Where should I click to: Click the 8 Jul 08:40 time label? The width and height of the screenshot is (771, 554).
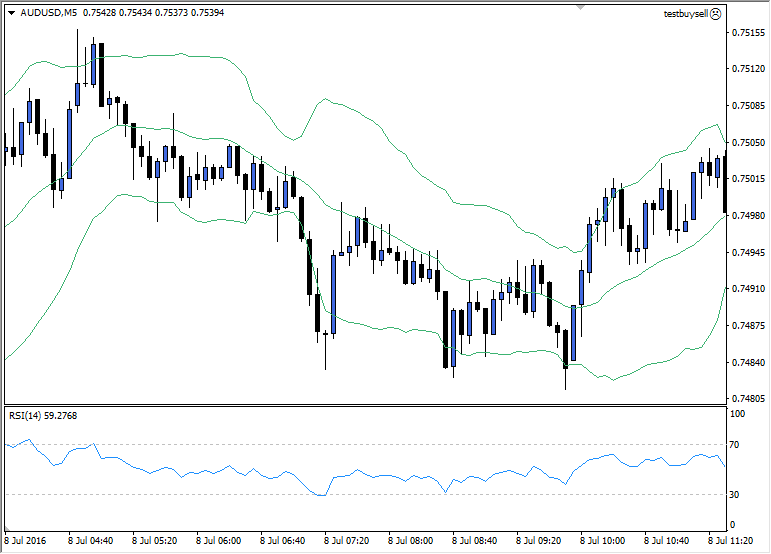coord(476,541)
